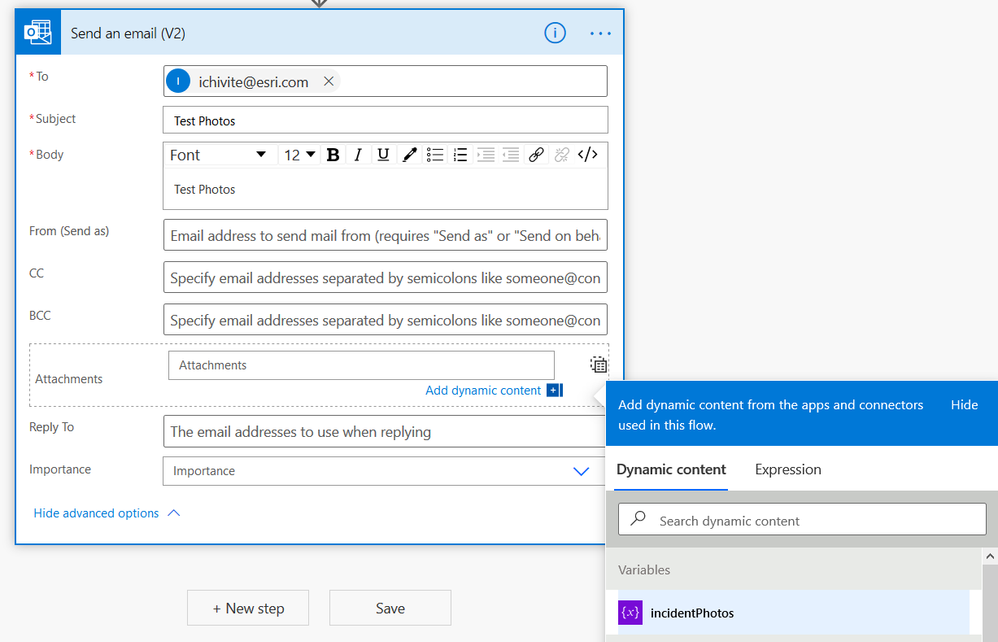Hide the dynamic content panel
This screenshot has height=642, width=998.
(964, 405)
